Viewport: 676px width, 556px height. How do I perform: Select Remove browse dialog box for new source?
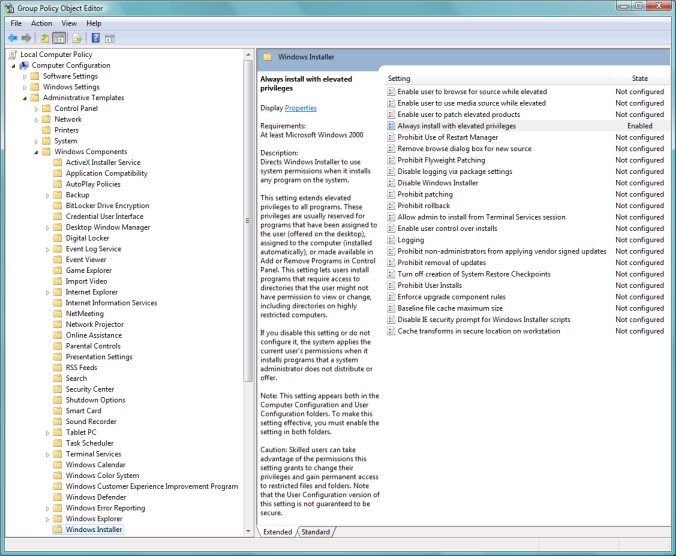pyautogui.click(x=464, y=149)
